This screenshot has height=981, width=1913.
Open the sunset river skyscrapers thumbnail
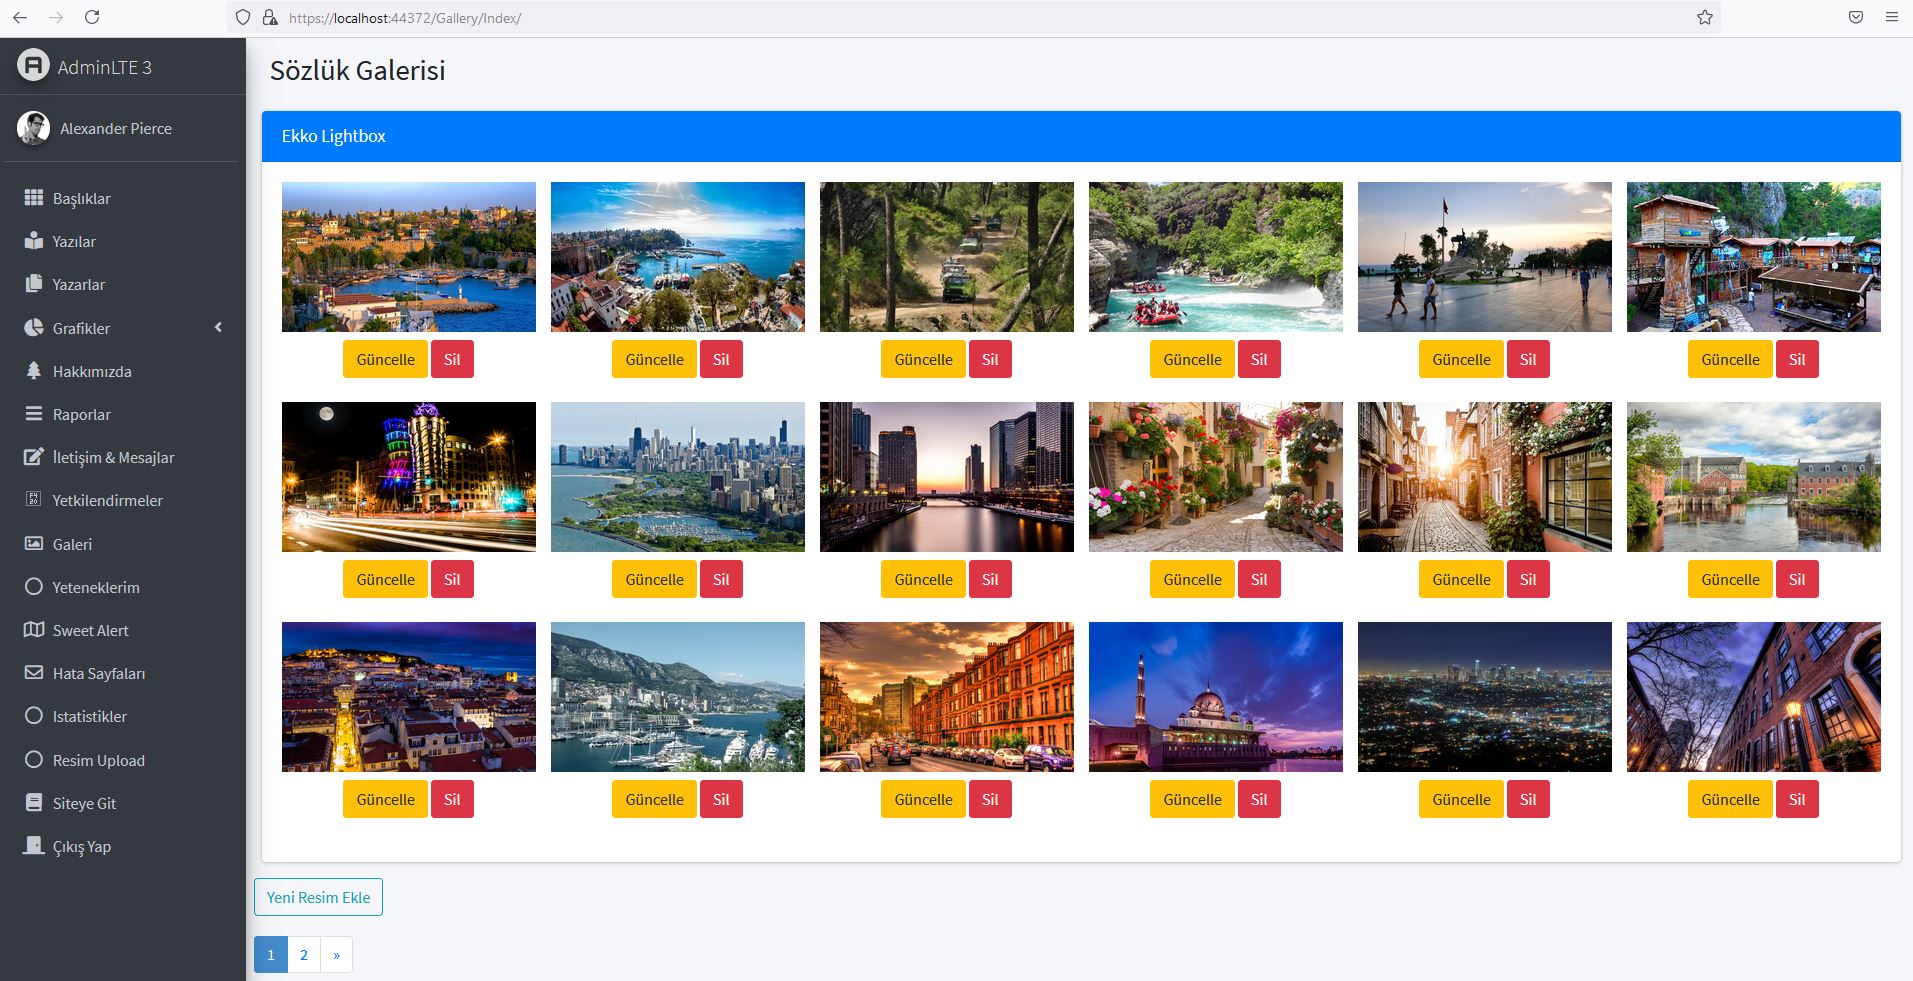click(x=947, y=477)
